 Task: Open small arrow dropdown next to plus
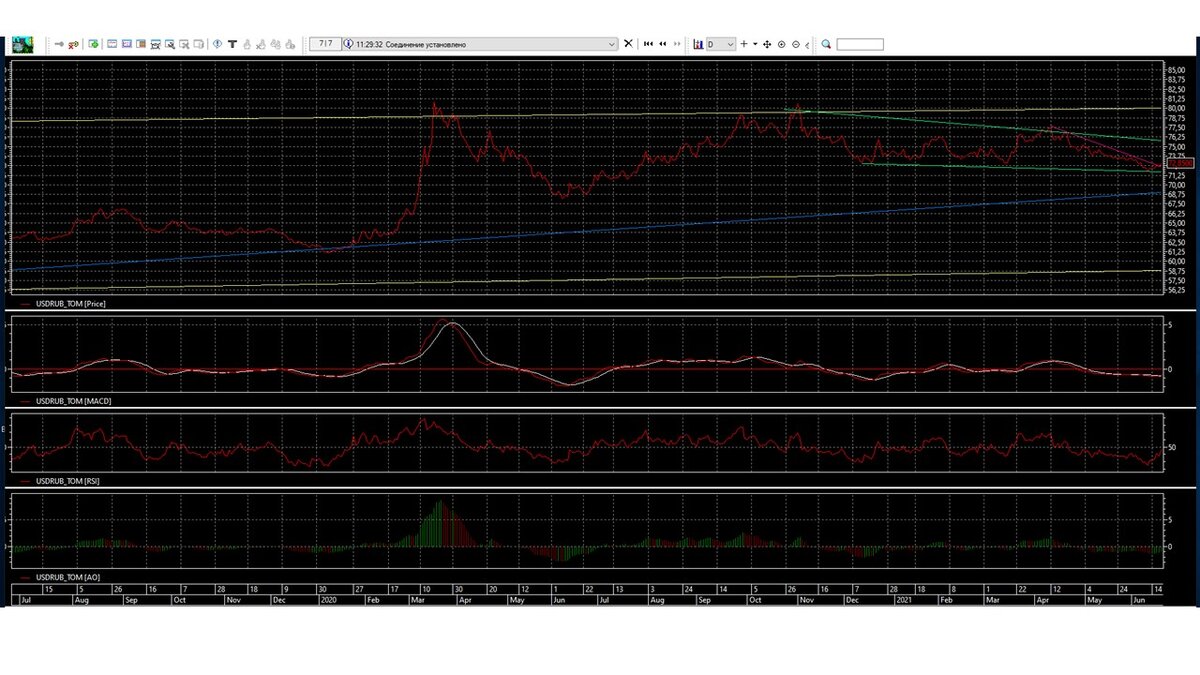pyautogui.click(x=755, y=44)
